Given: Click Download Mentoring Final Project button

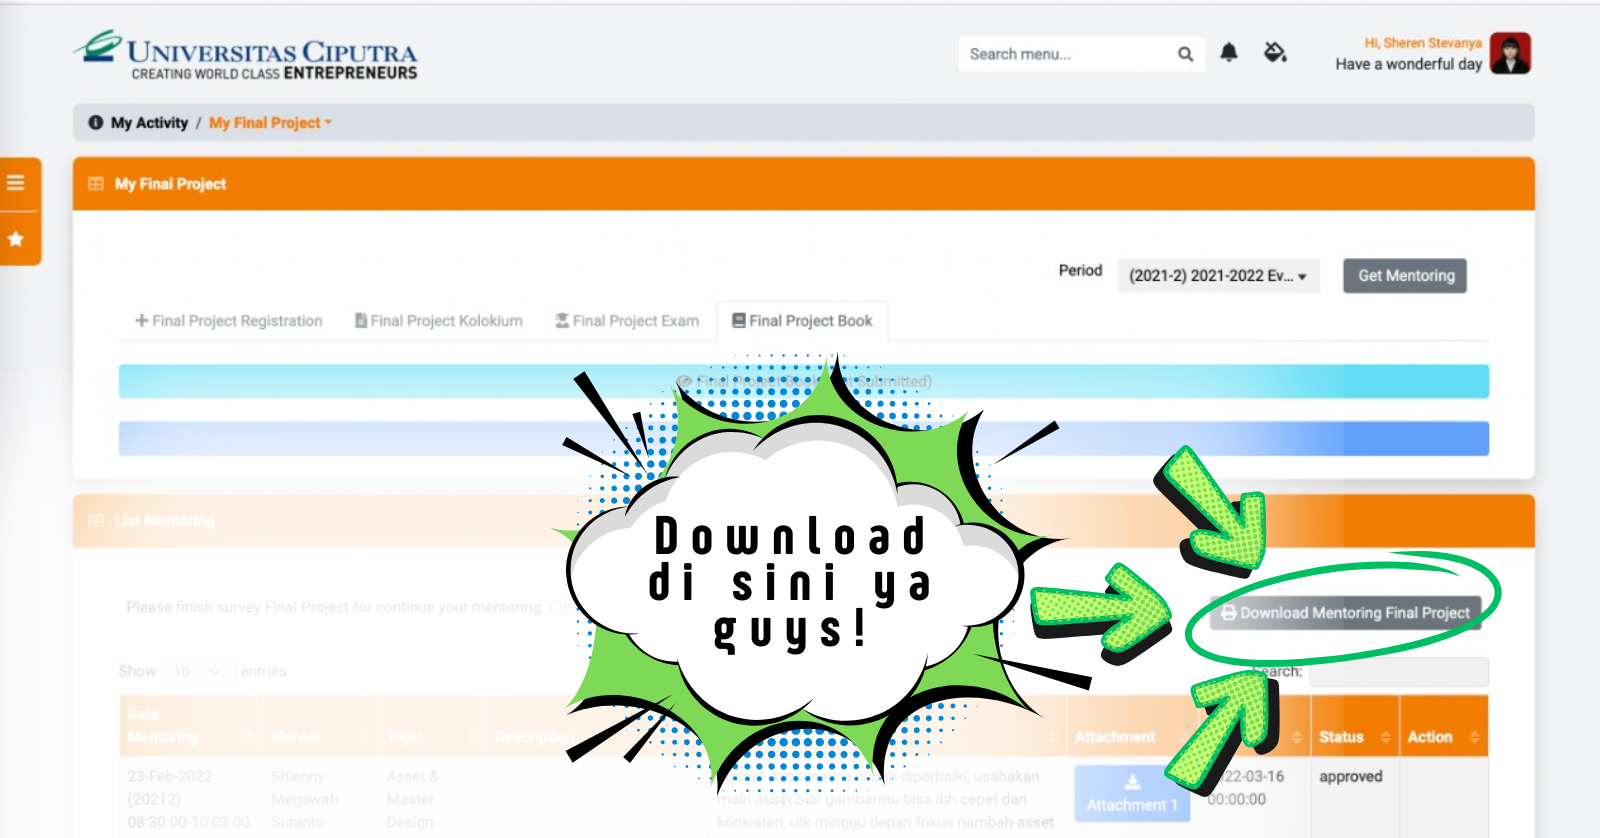Looking at the screenshot, I should (x=1345, y=613).
